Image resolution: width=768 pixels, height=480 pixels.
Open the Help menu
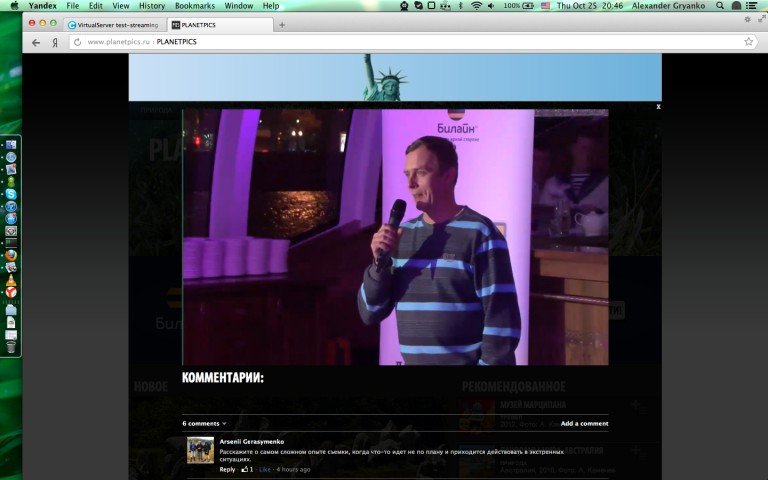271,6
